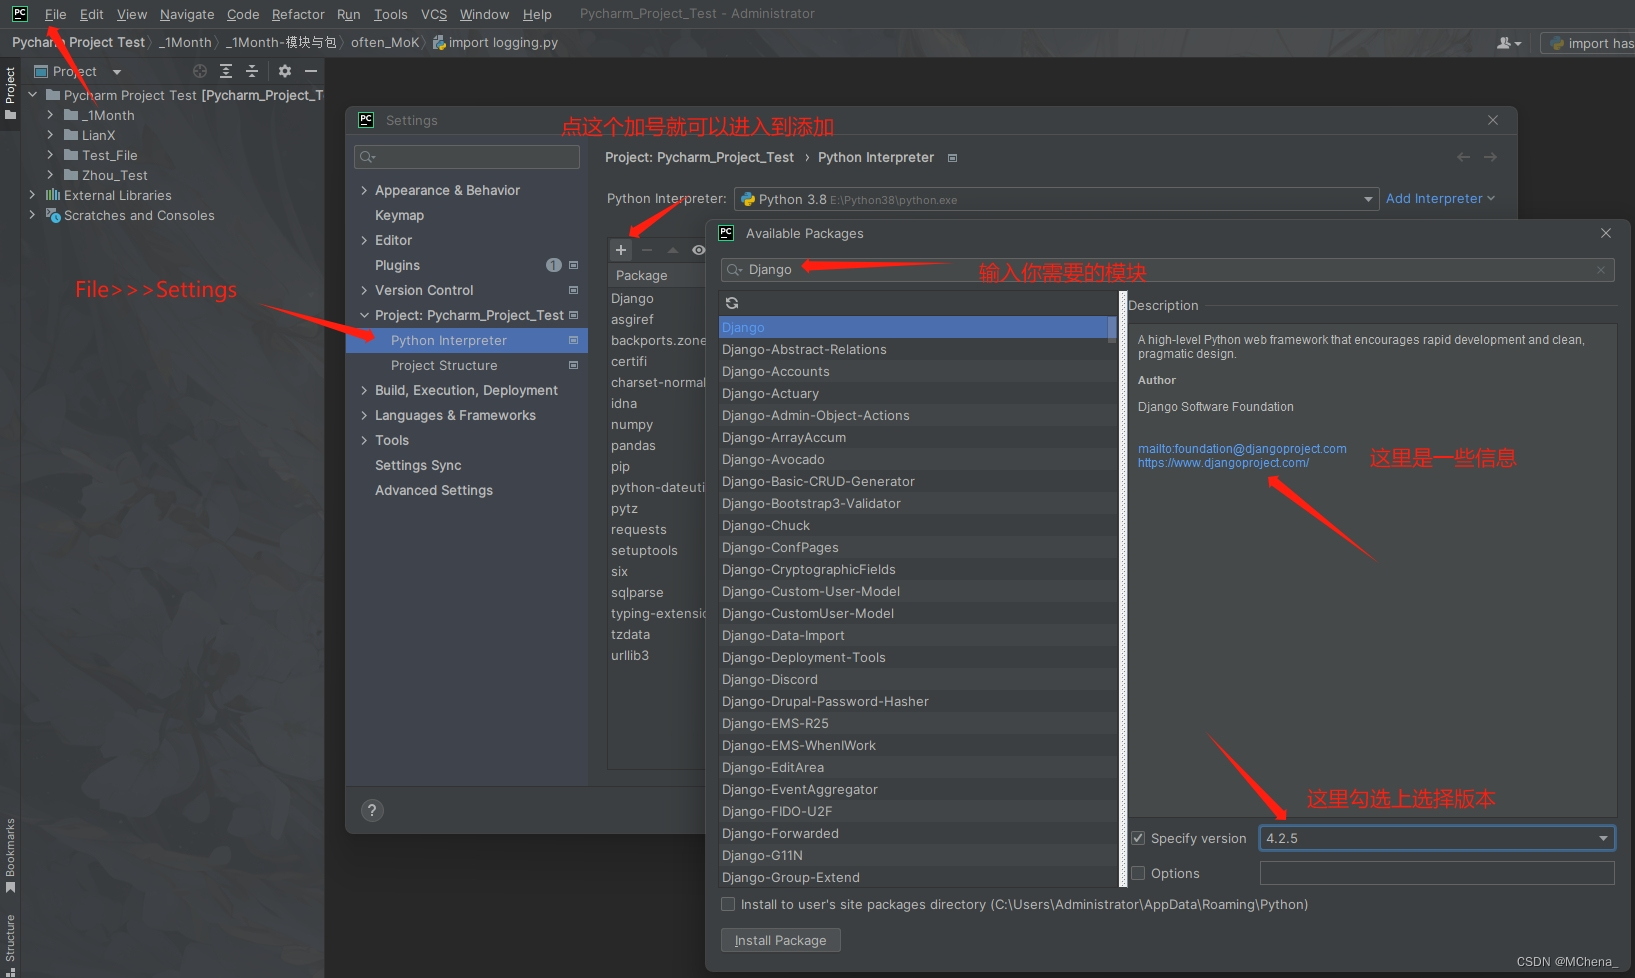This screenshot has width=1635, height=978.
Task: Open the Help menu
Action: [x=537, y=14]
